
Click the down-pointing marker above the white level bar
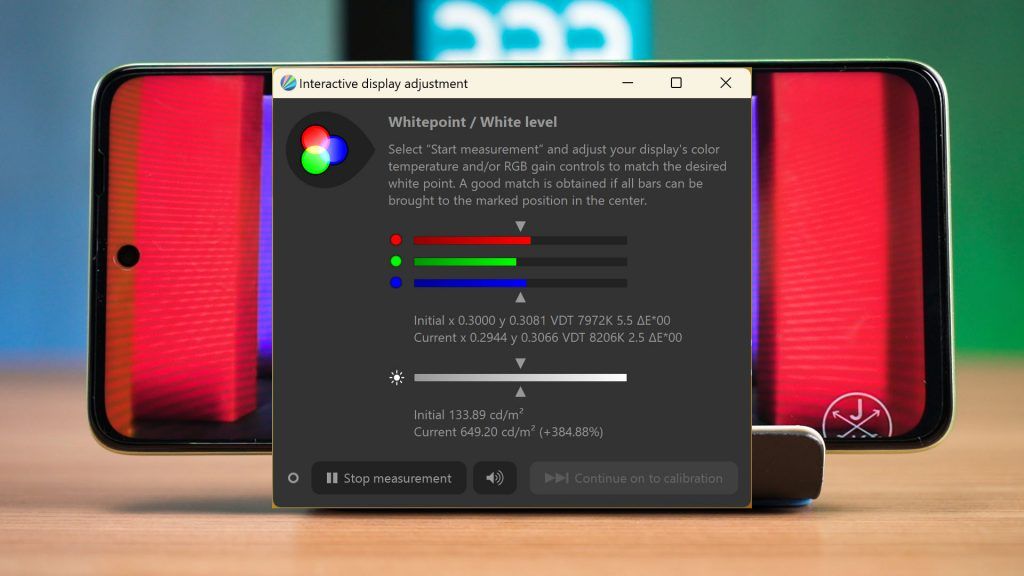[x=520, y=363]
